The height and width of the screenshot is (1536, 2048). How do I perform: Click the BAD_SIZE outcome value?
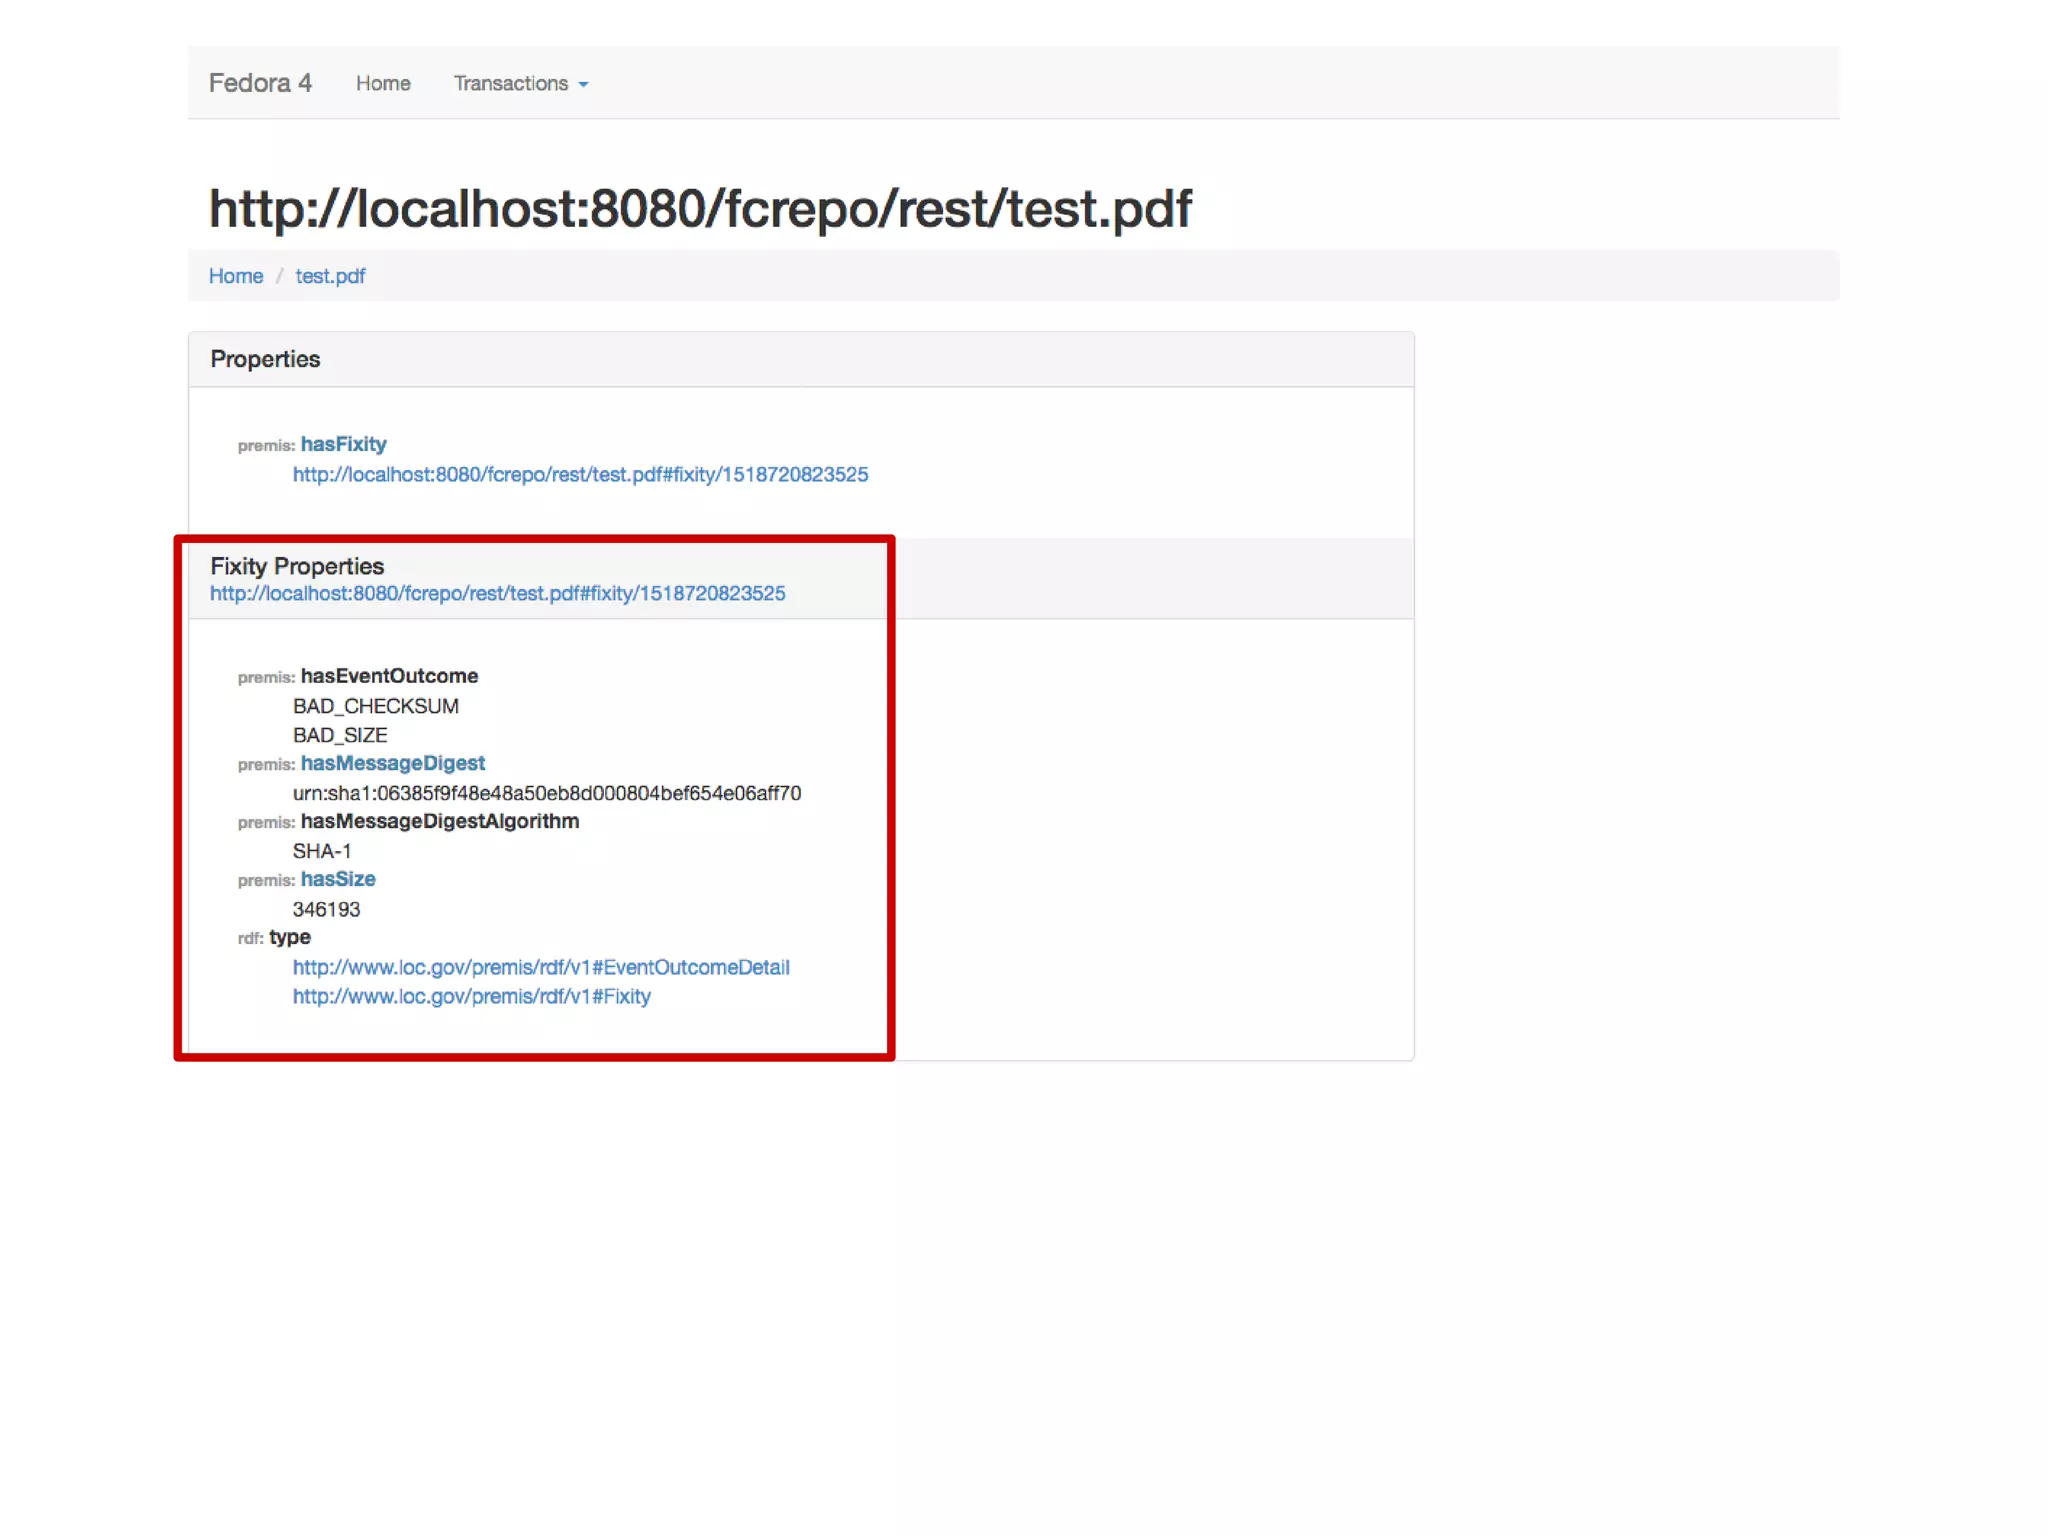click(x=339, y=735)
